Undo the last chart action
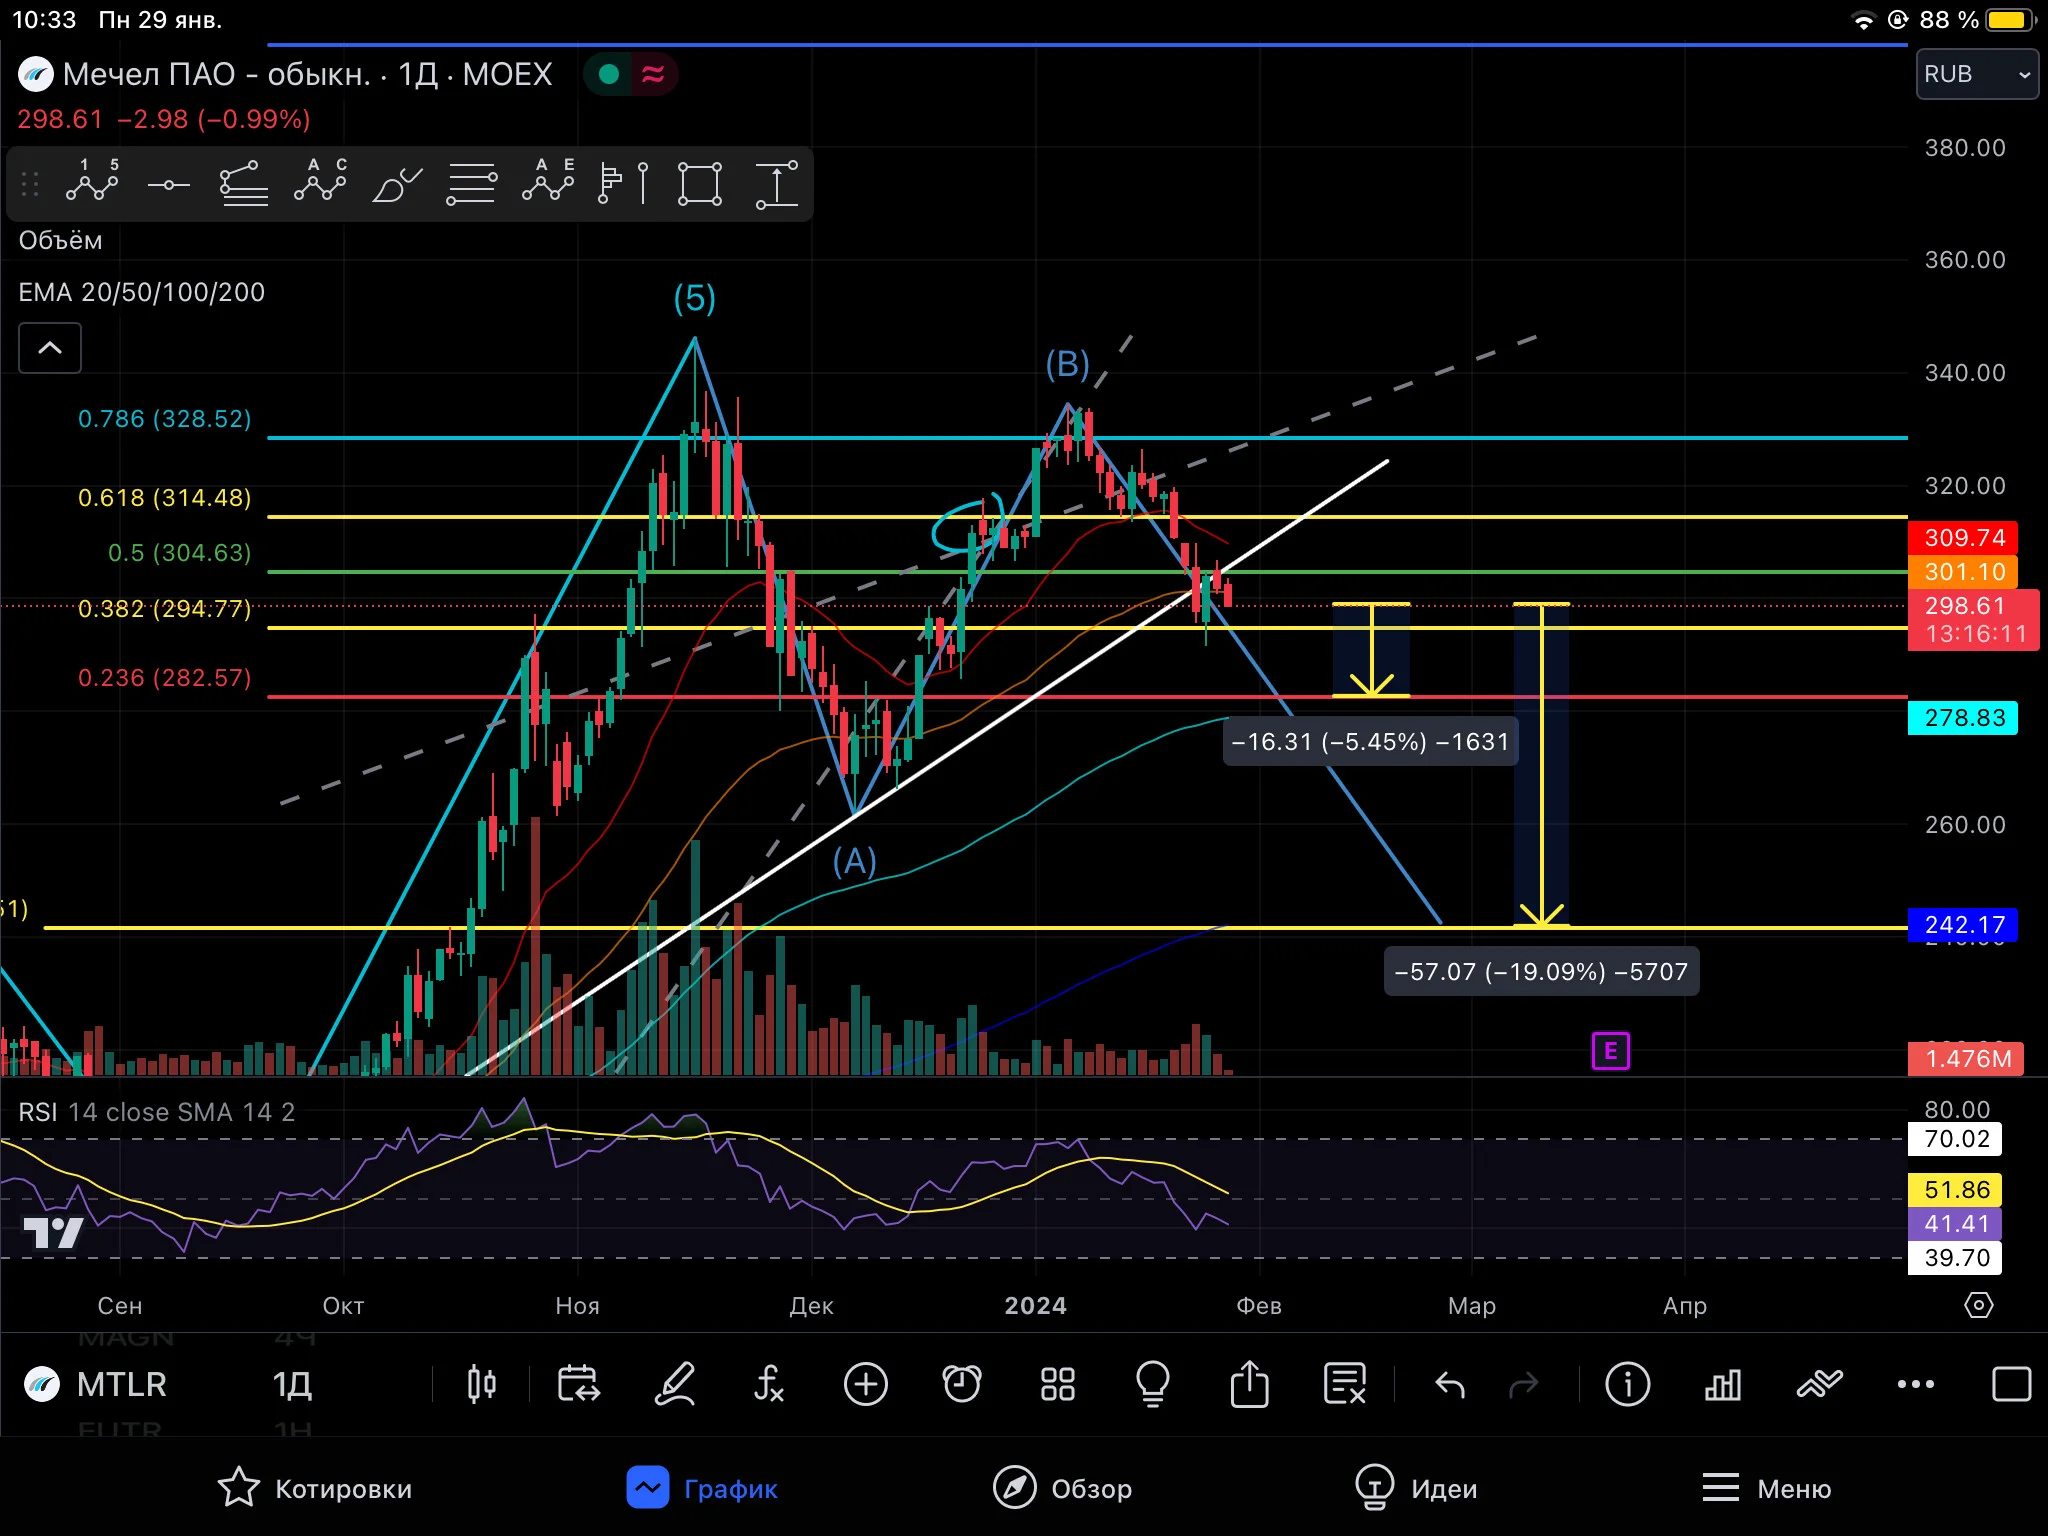This screenshot has height=1536, width=2048. 1450,1385
